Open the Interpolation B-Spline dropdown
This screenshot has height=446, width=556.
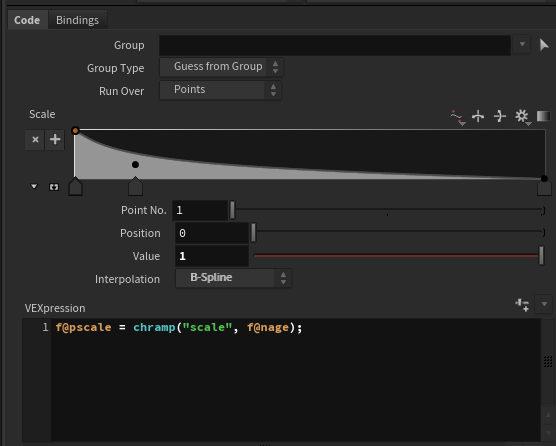pyautogui.click(x=233, y=278)
